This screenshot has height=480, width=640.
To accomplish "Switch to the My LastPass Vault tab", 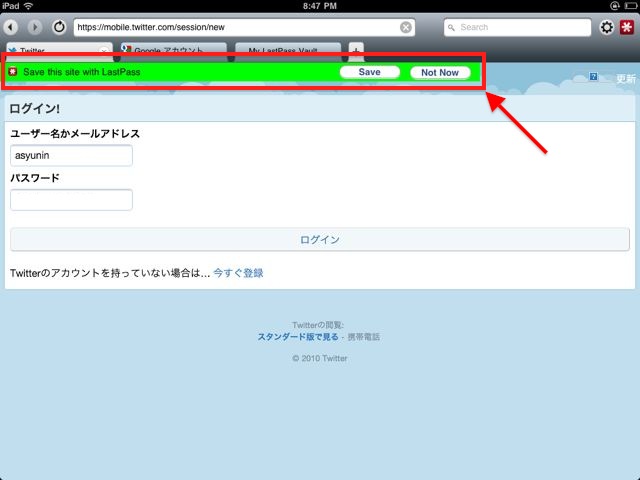I will [288, 51].
